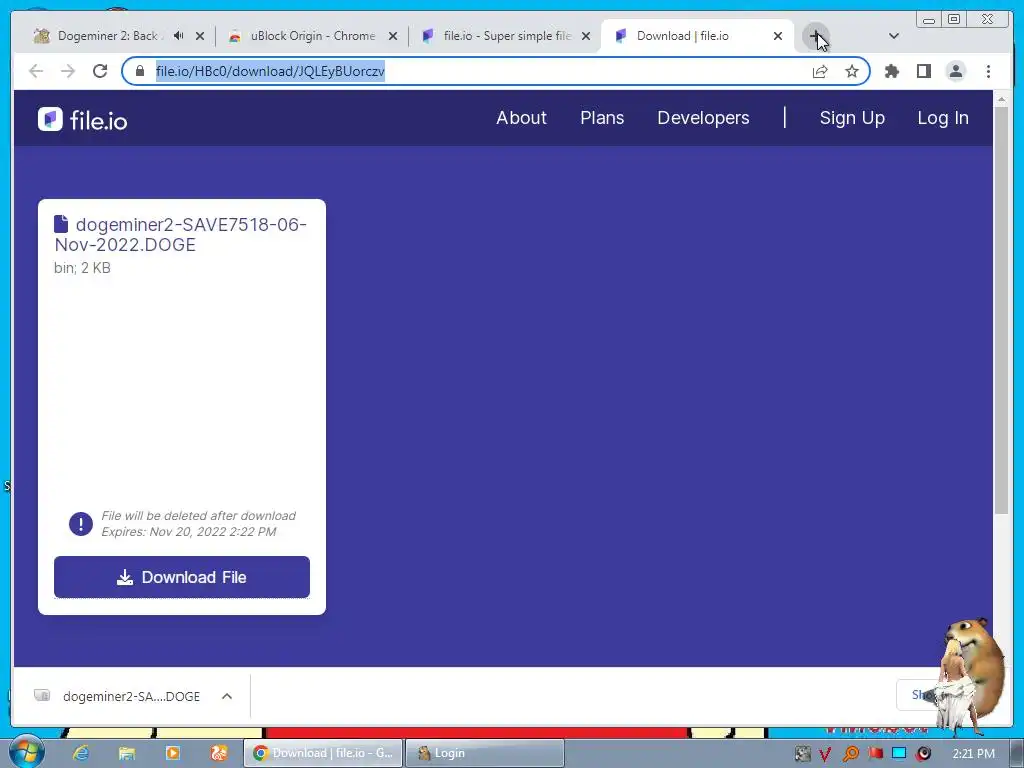
Task: Close the Download | file.io tab
Action: click(778, 36)
